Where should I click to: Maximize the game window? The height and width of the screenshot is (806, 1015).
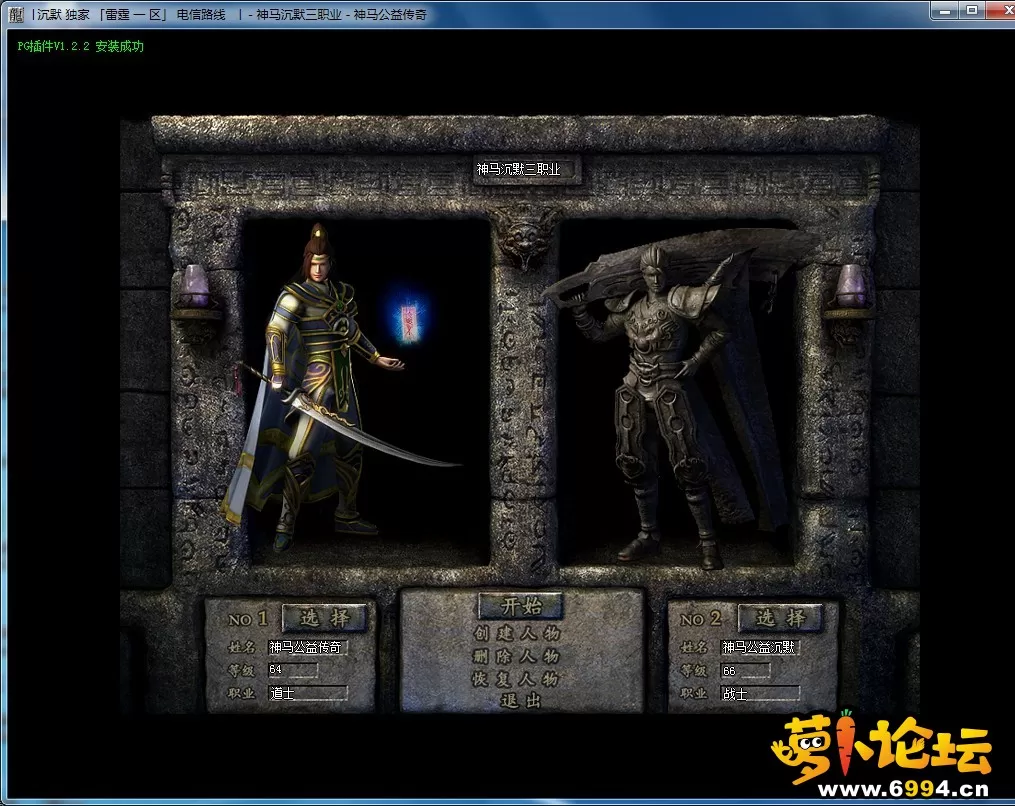[972, 10]
